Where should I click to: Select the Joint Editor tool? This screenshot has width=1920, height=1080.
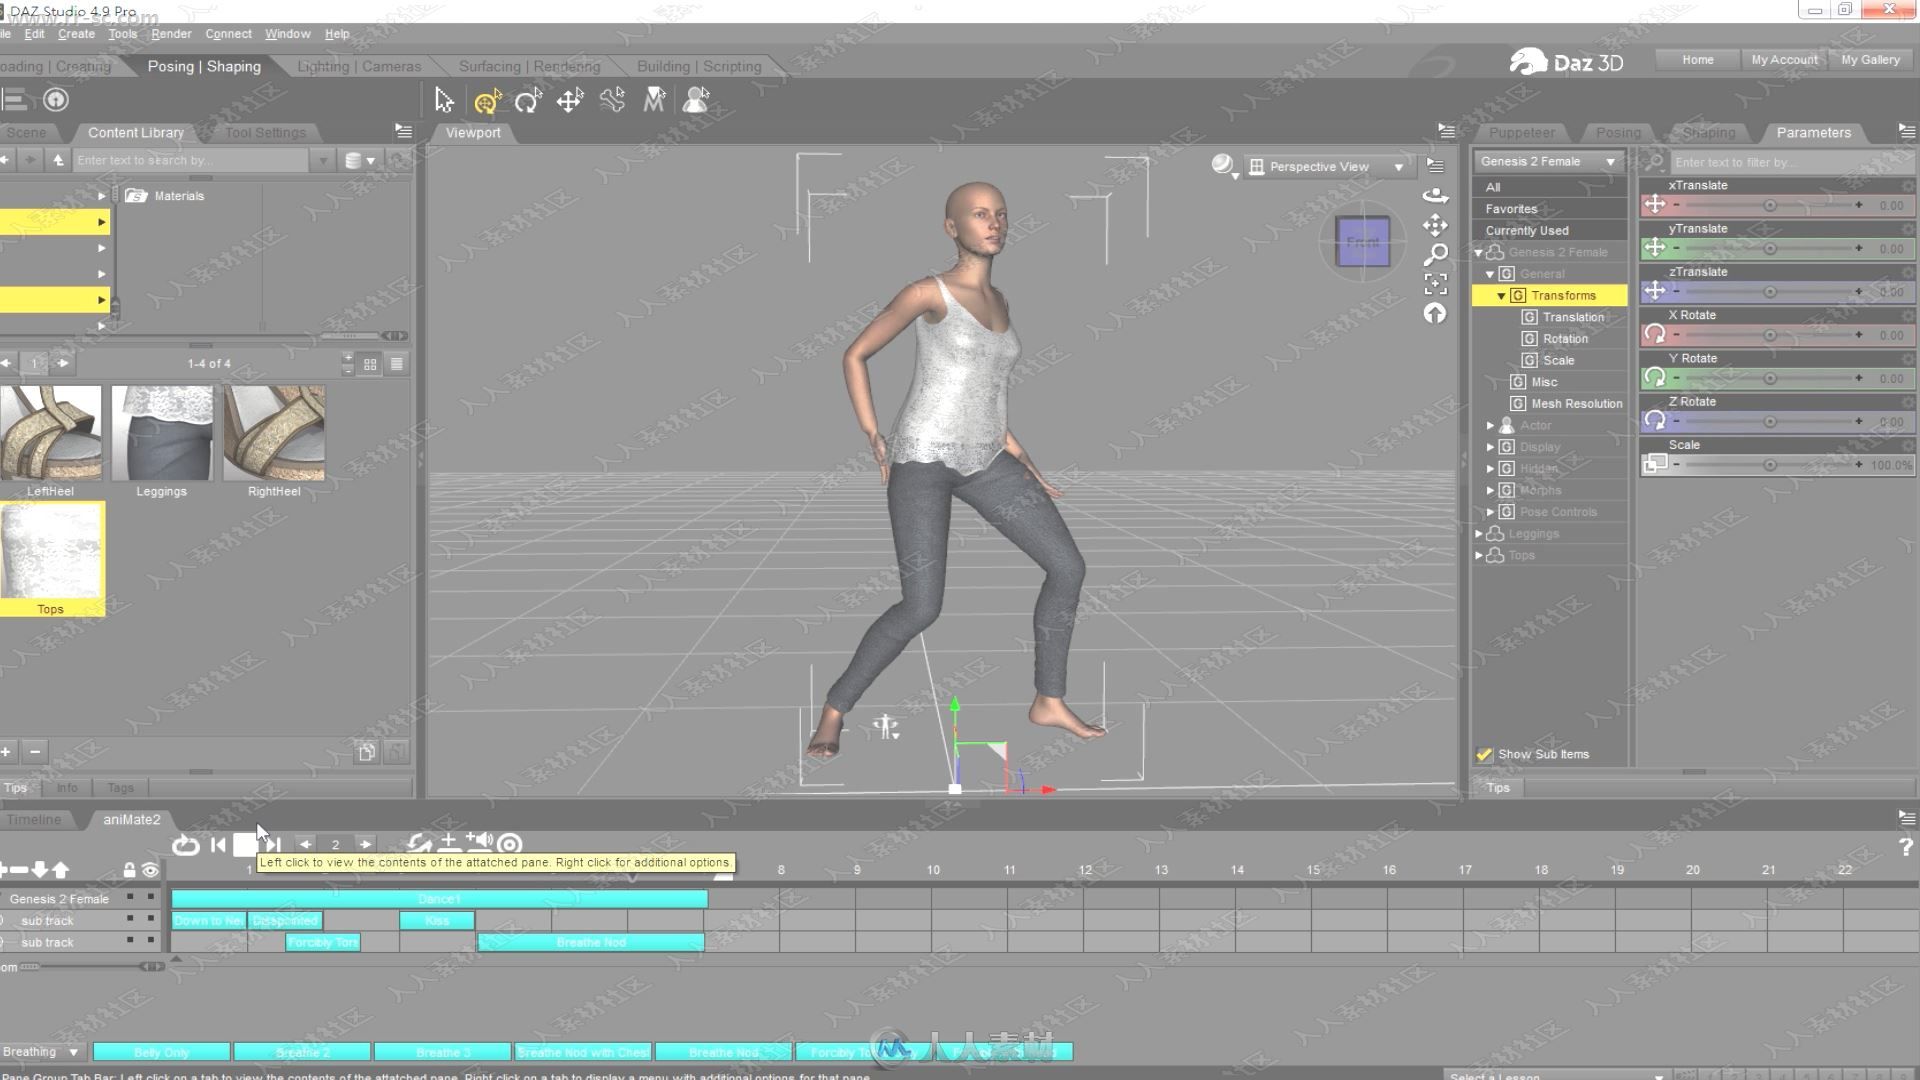612,102
